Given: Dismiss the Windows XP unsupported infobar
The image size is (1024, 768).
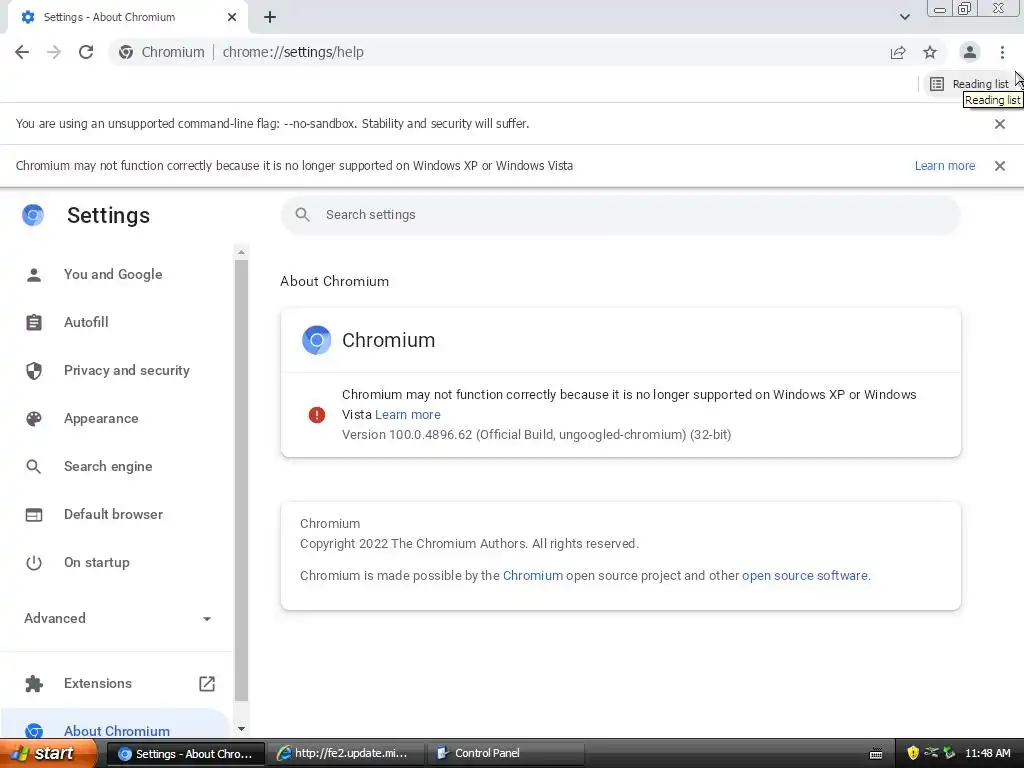Looking at the screenshot, I should pyautogui.click(x=1000, y=166).
